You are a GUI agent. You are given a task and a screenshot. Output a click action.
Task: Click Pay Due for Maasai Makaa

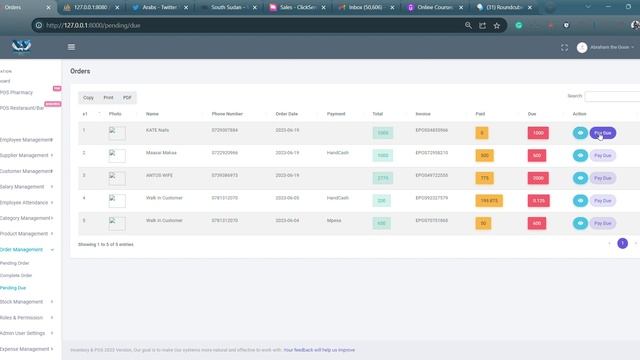point(602,156)
